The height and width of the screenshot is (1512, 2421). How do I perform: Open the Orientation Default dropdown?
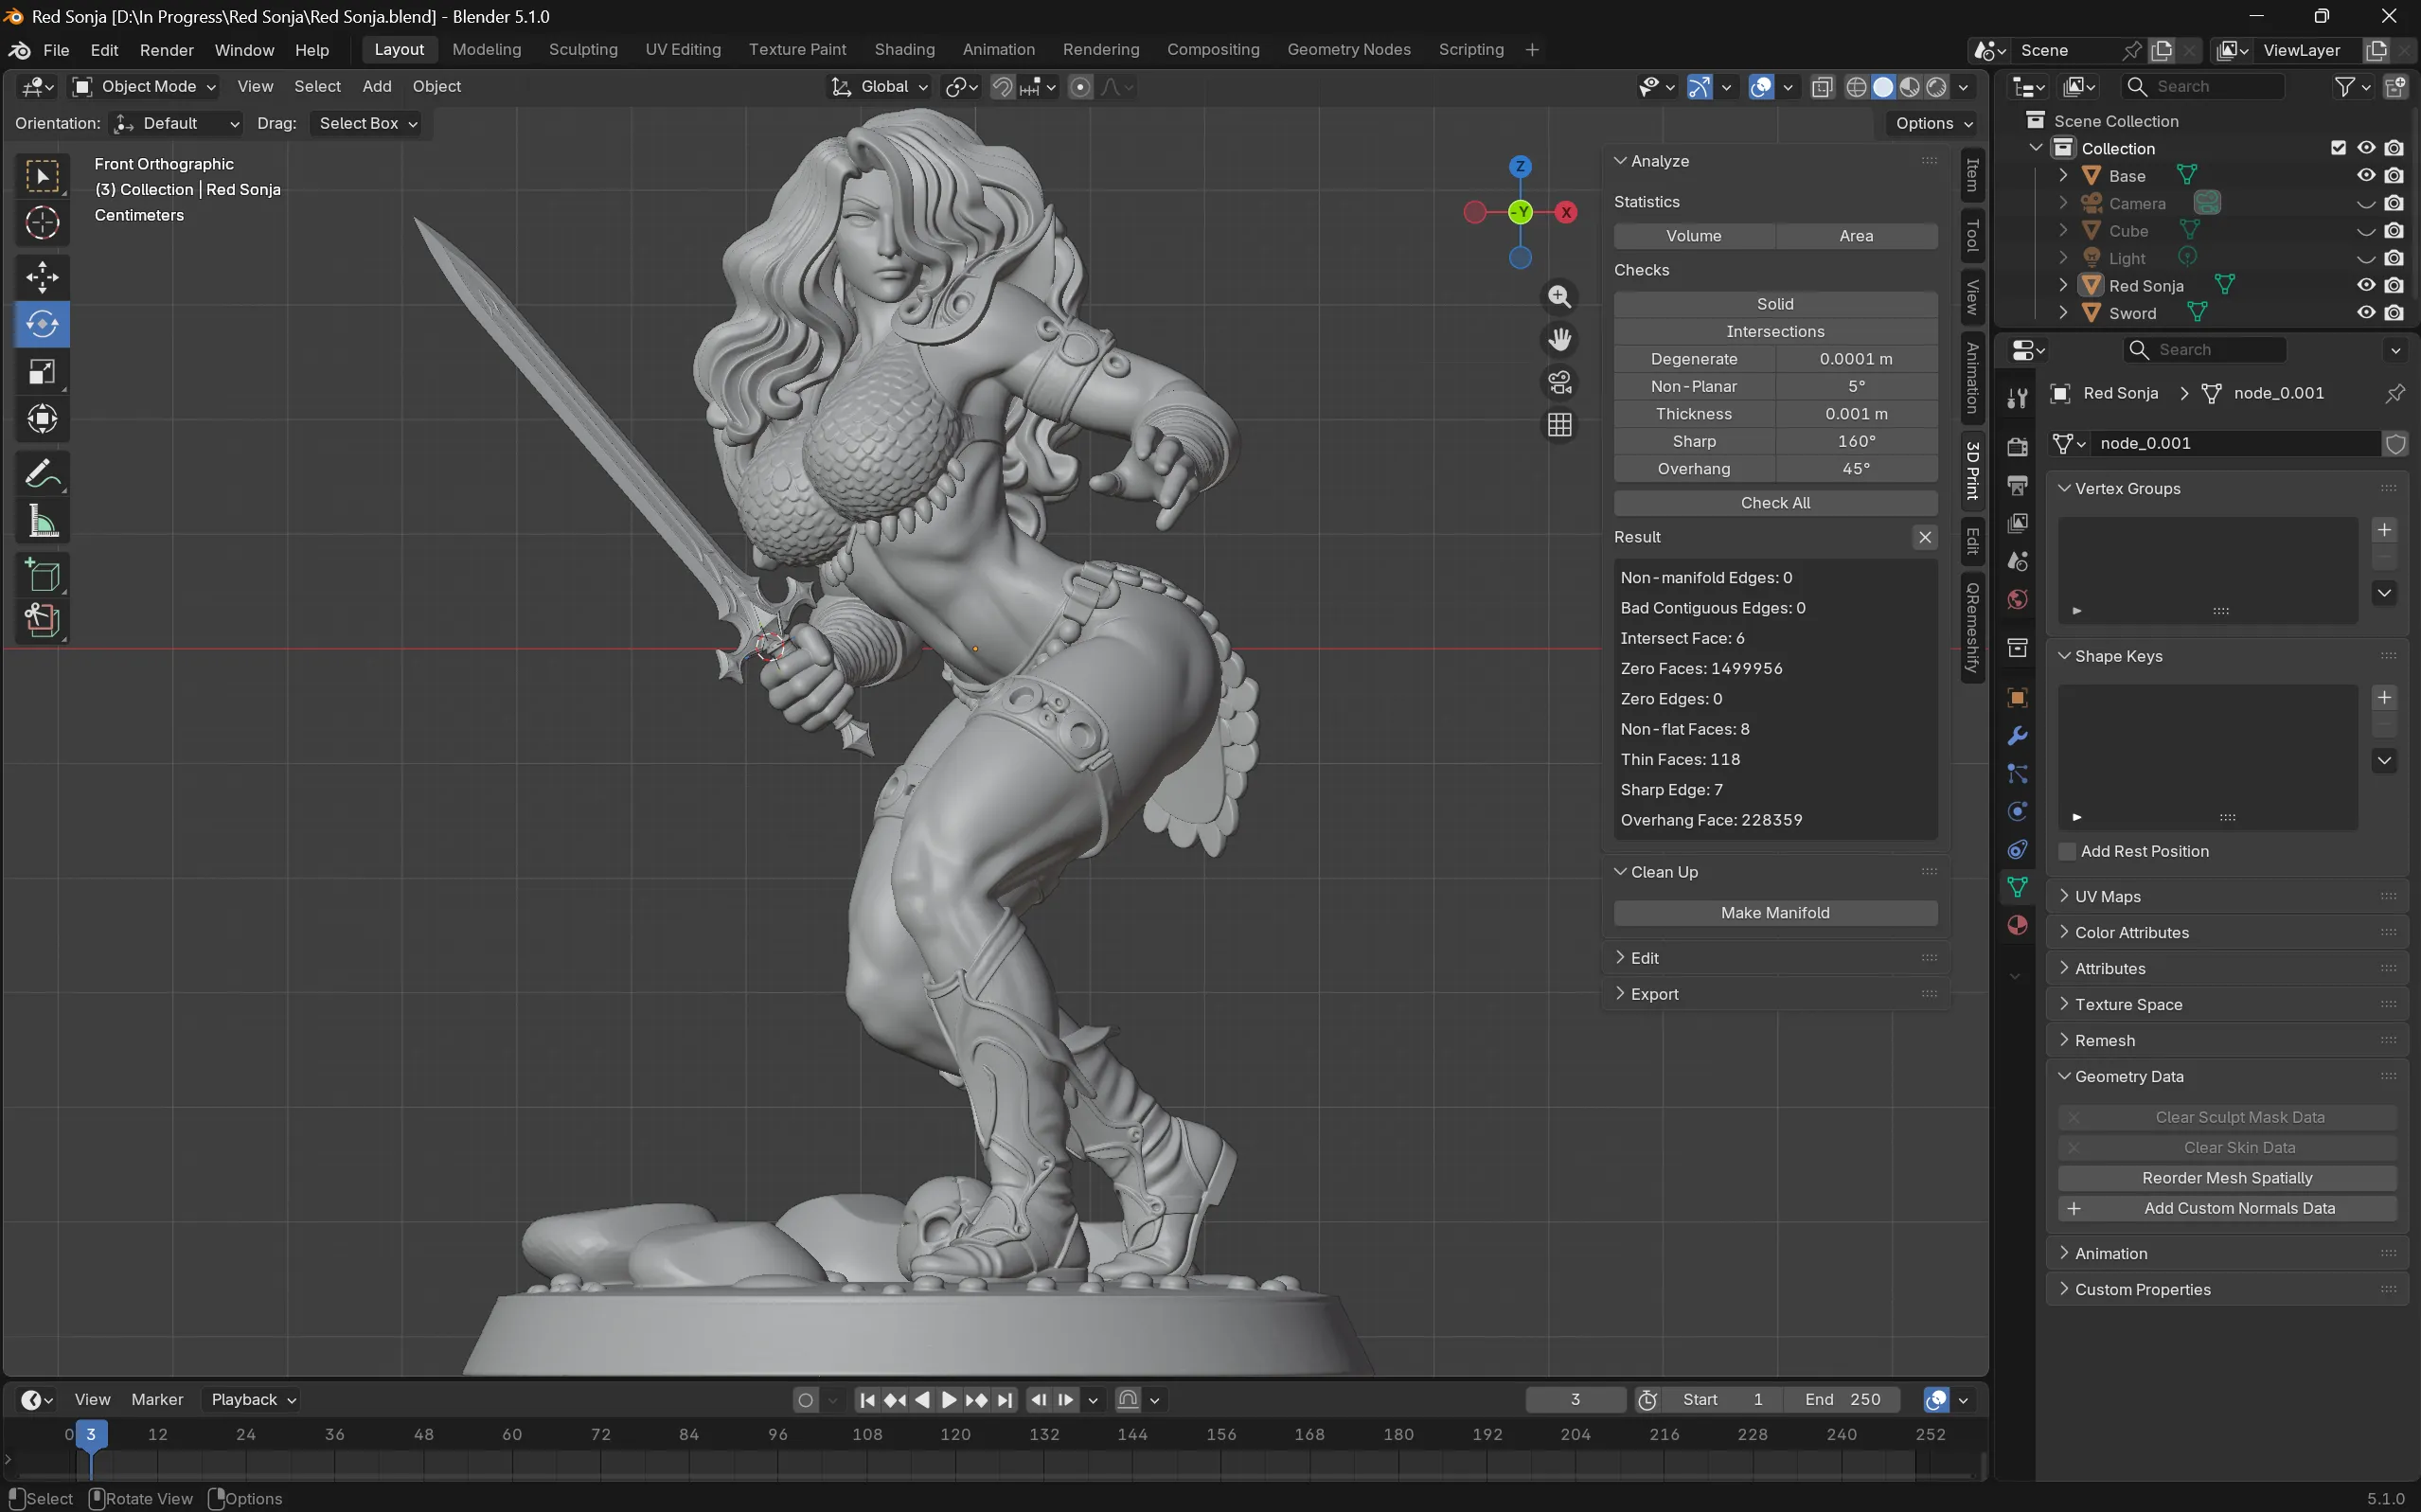(x=177, y=124)
